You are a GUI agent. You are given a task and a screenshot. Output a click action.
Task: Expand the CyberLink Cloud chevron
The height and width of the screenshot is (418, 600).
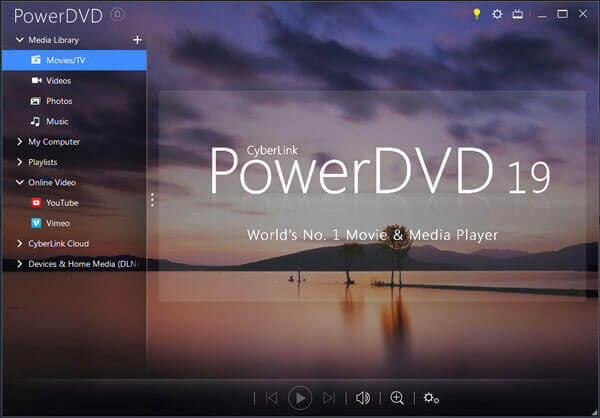[20, 243]
